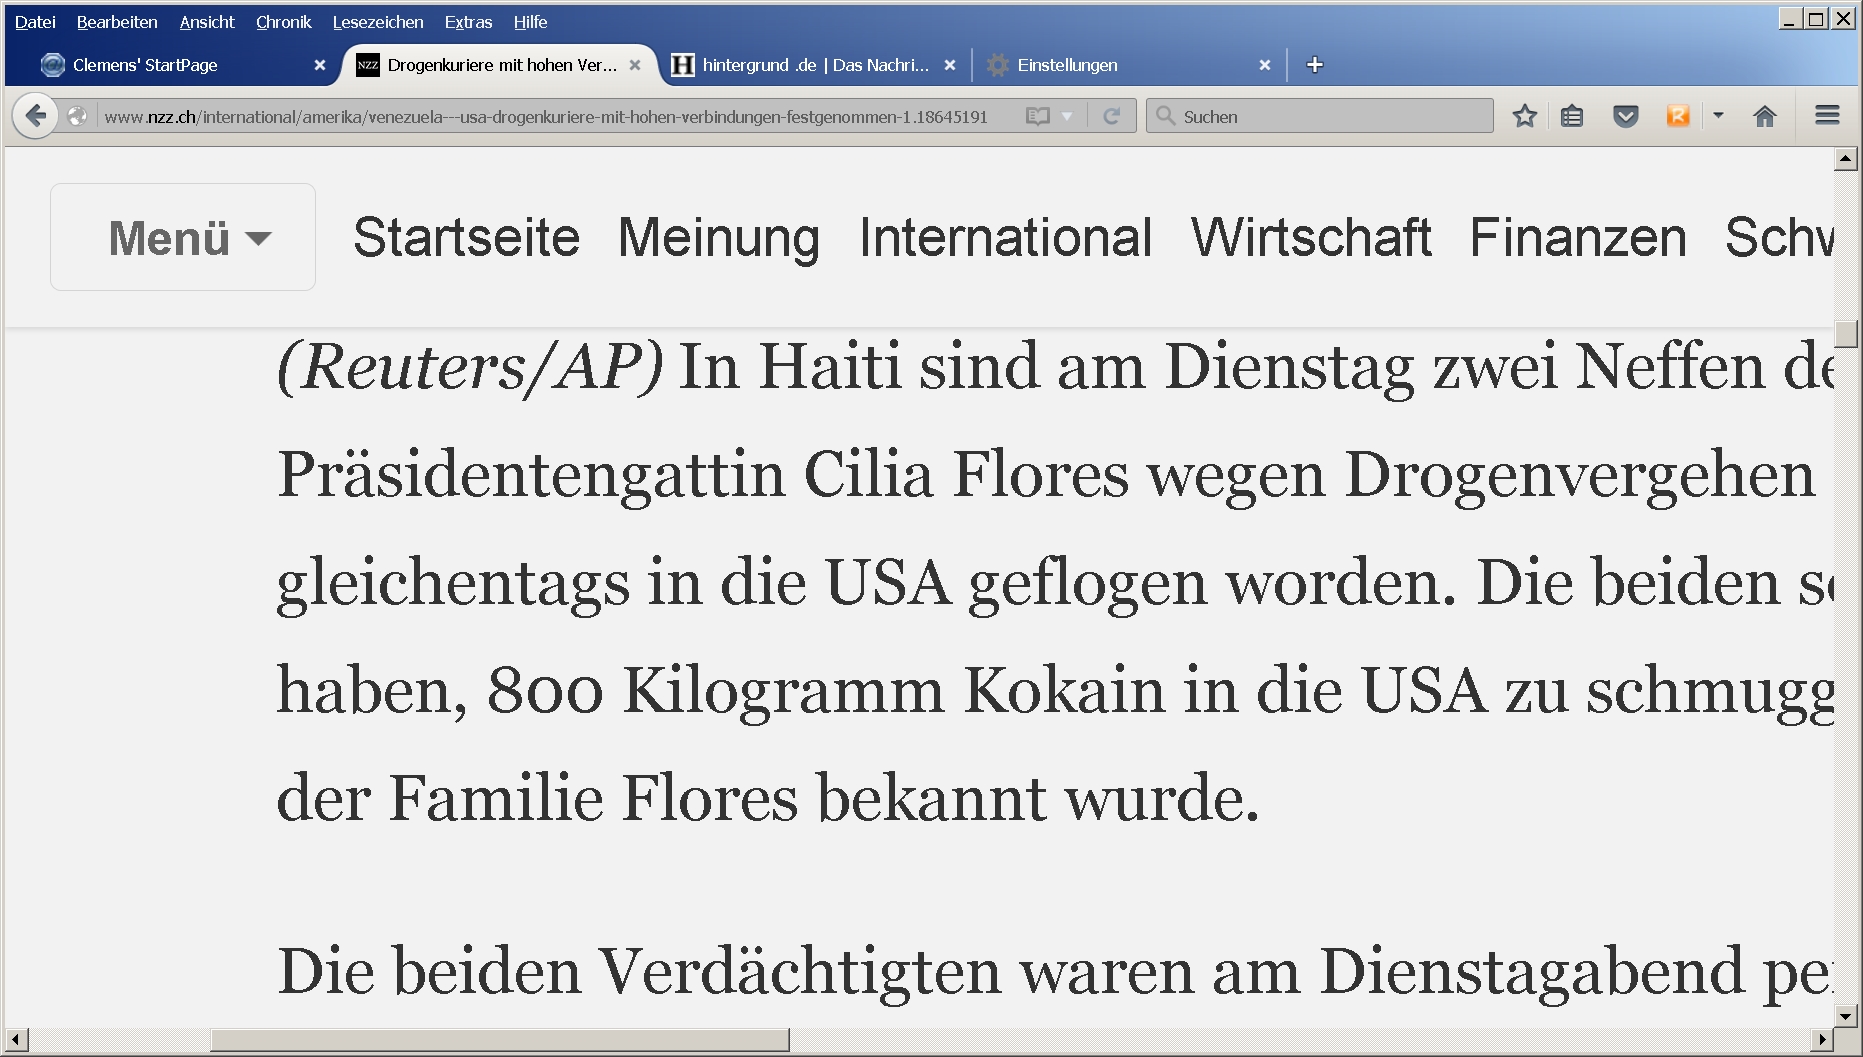Click the orange RSS feed icon
This screenshot has height=1057, width=1863.
(1678, 116)
